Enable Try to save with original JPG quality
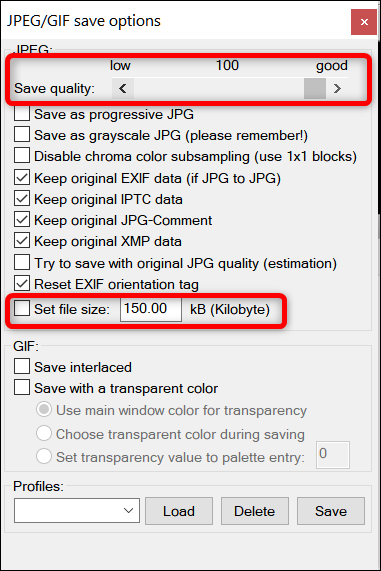Screen dimensions: 381x571 coord(22,263)
